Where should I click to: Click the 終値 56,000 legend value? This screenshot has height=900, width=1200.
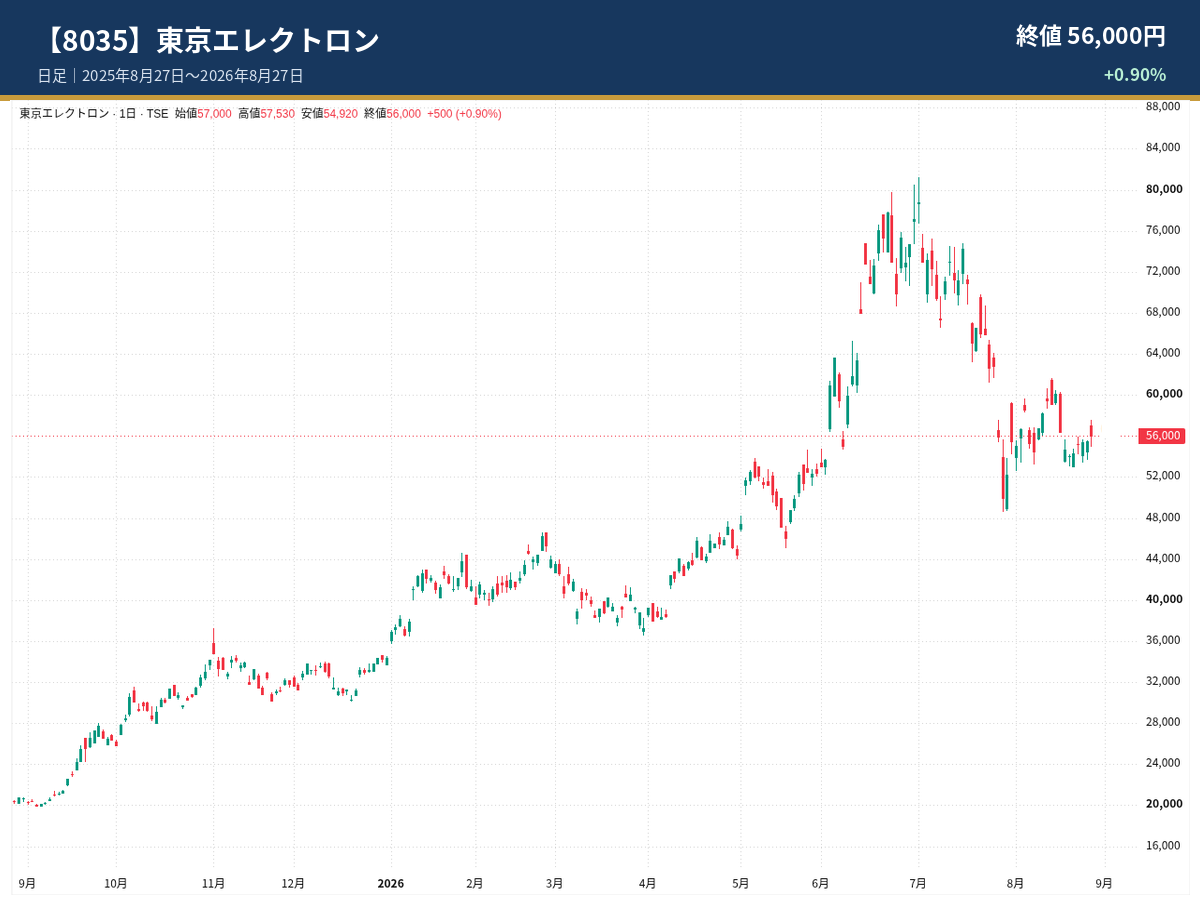[392, 114]
